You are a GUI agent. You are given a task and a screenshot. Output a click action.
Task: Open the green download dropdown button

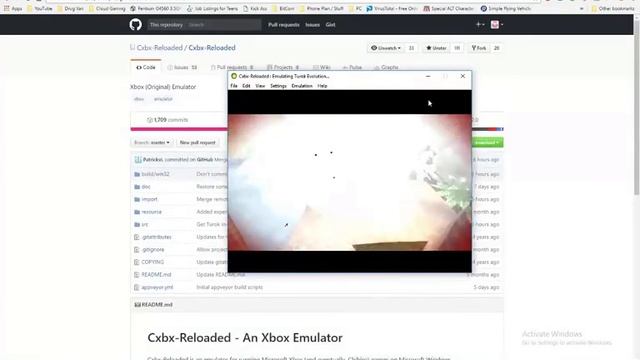pyautogui.click(x=487, y=142)
